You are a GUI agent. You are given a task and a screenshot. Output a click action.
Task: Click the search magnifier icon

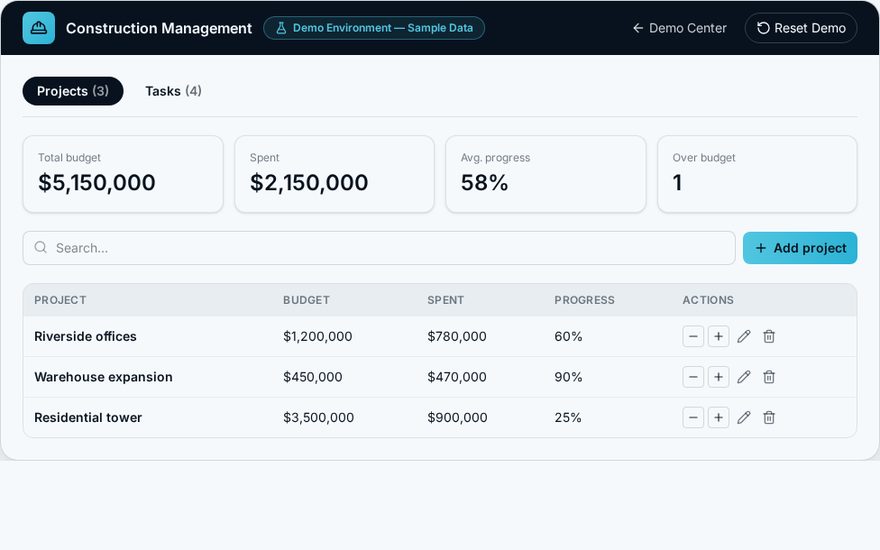[40, 248]
